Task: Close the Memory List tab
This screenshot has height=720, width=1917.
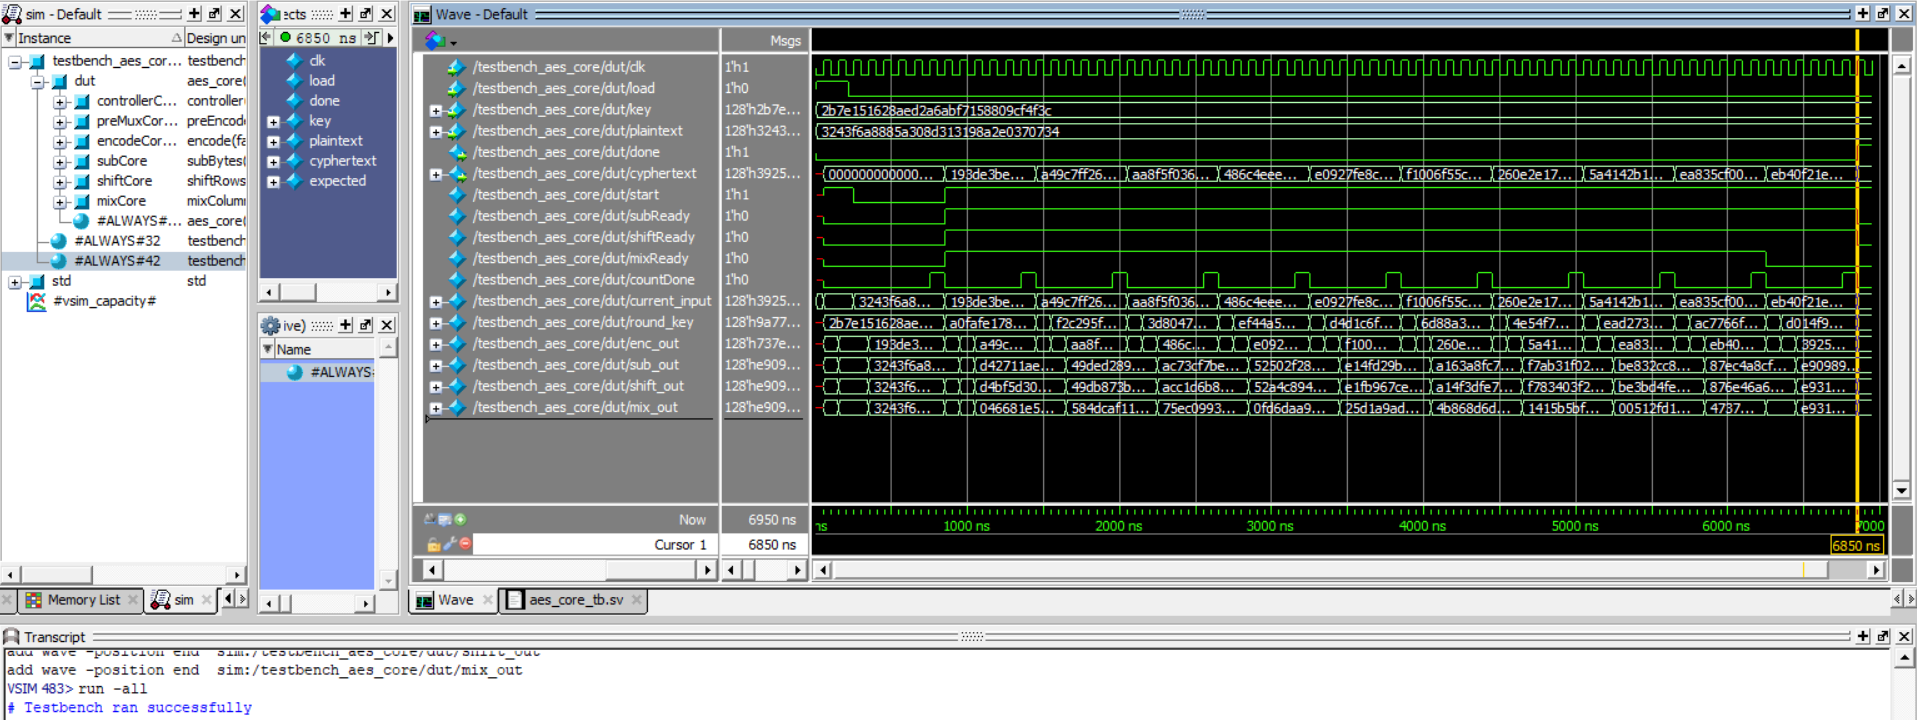Action: pos(133,600)
